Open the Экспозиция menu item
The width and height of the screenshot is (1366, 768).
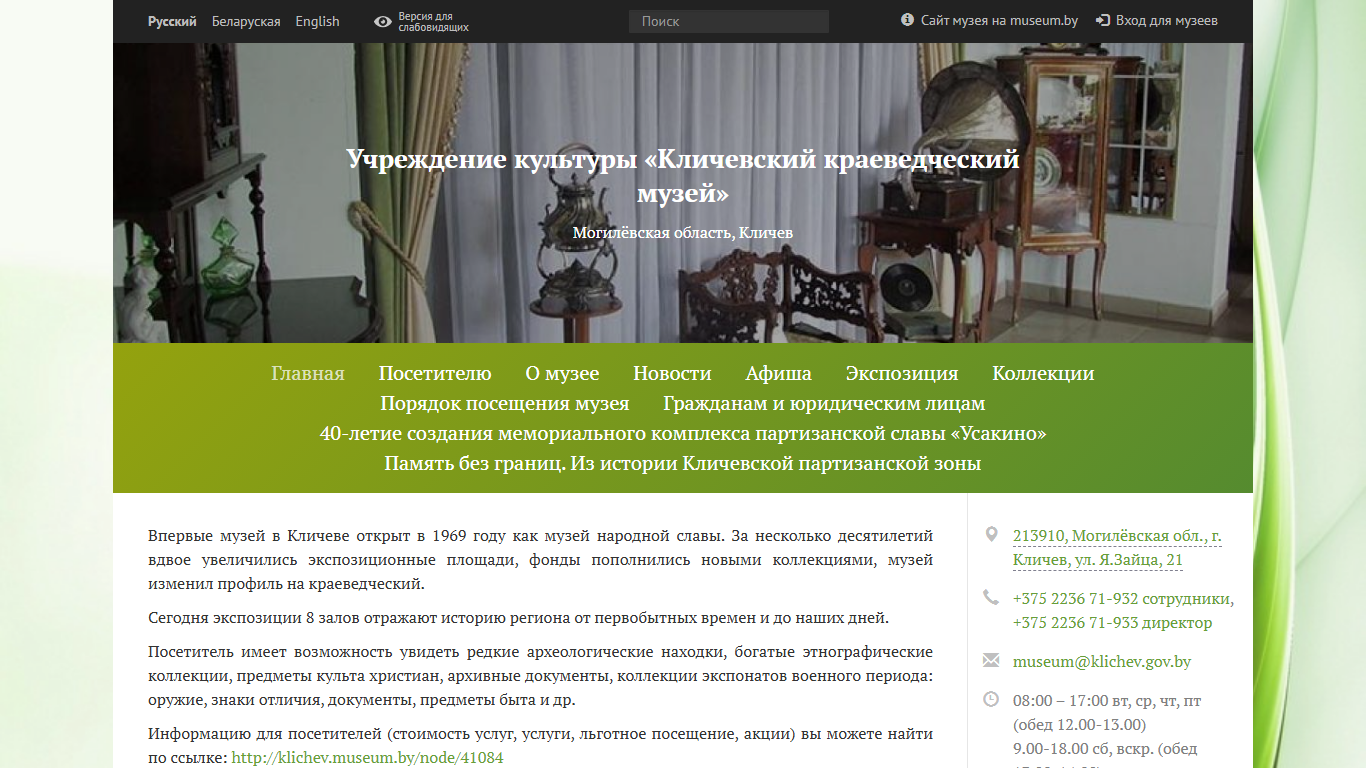[902, 373]
